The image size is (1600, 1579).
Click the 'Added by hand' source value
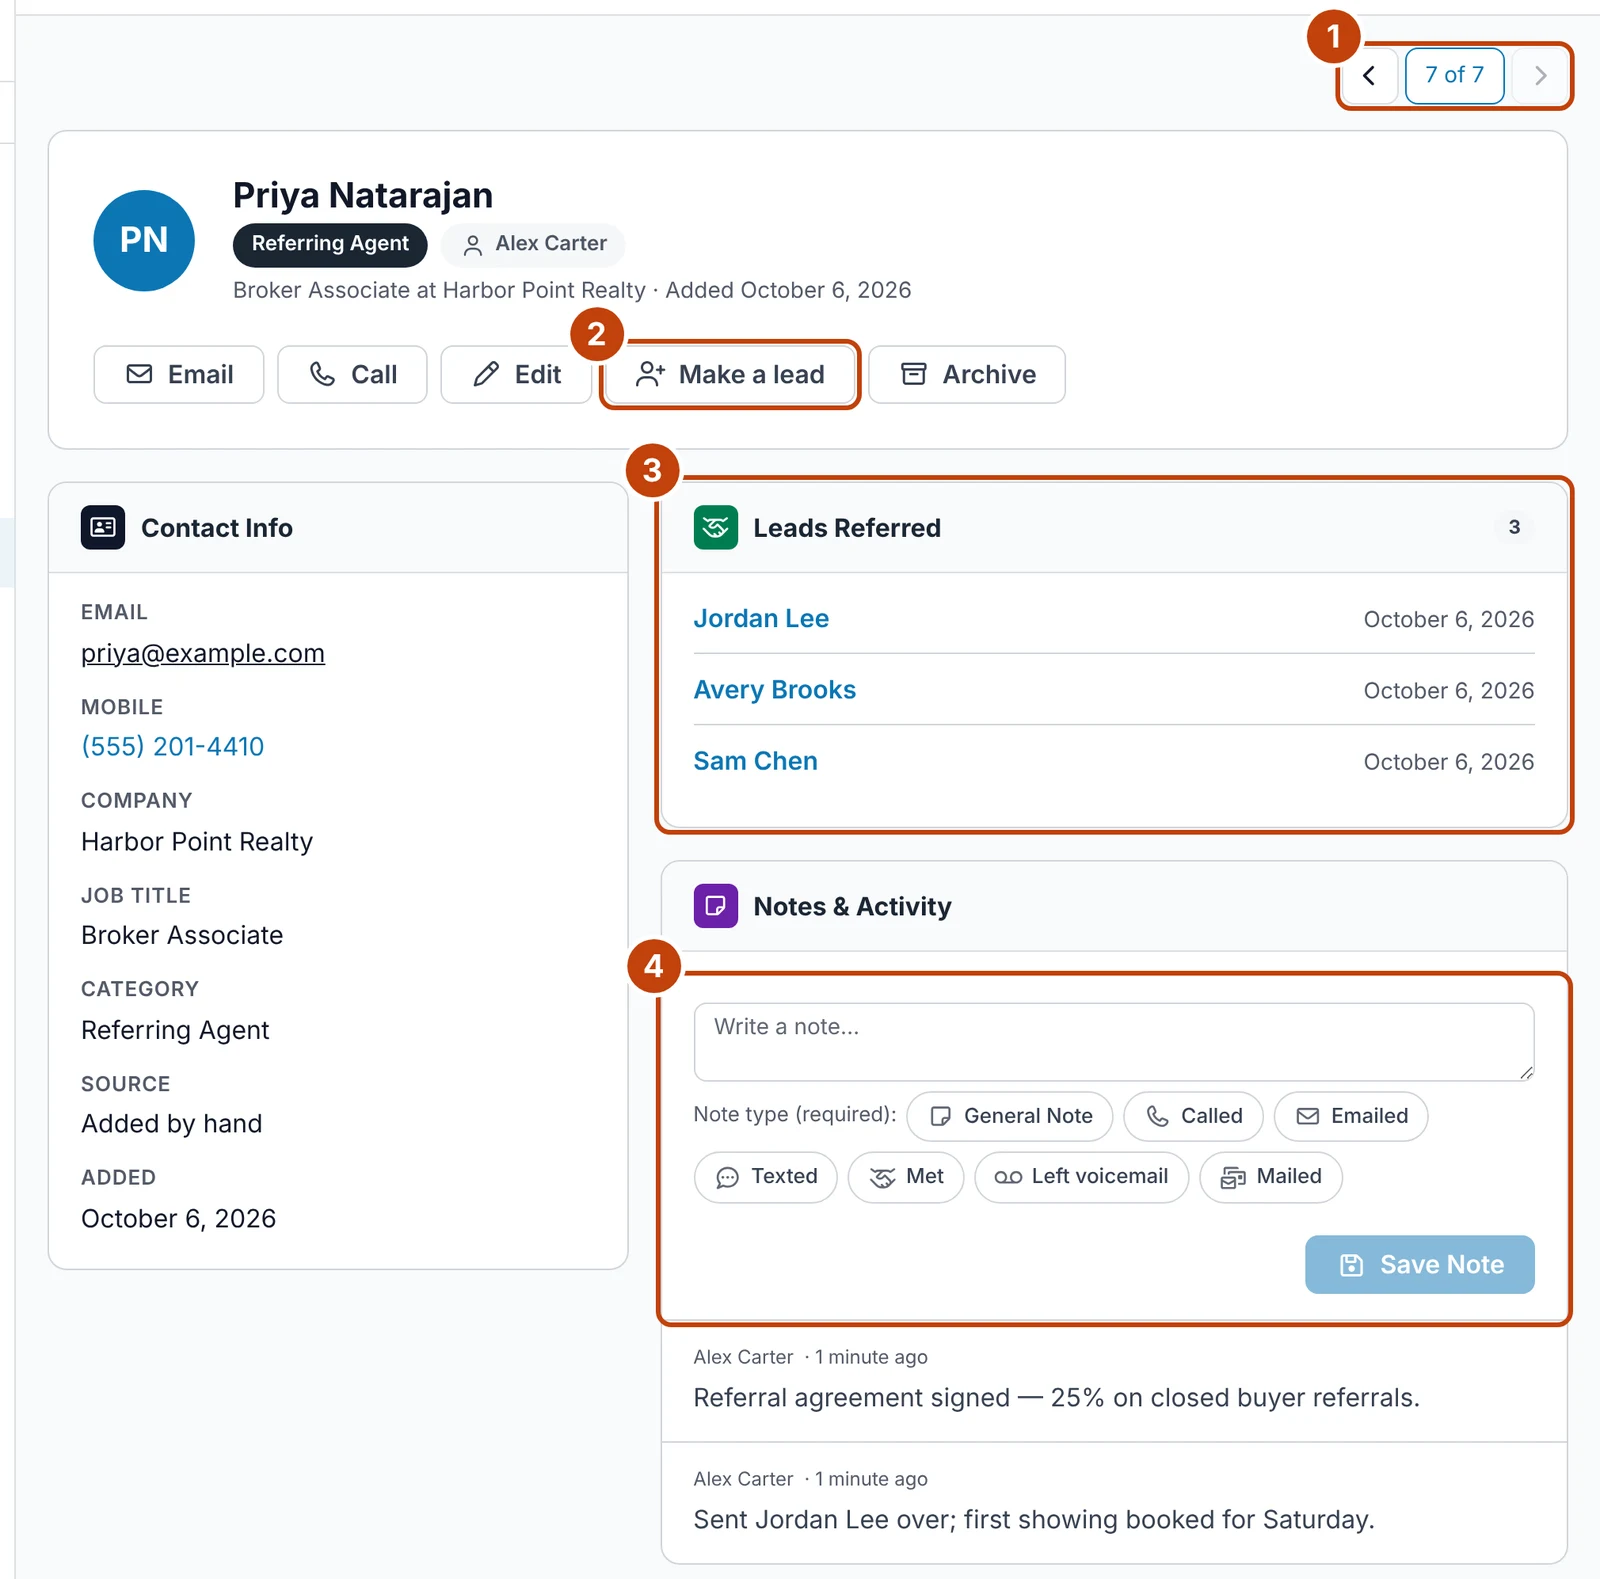(172, 1124)
